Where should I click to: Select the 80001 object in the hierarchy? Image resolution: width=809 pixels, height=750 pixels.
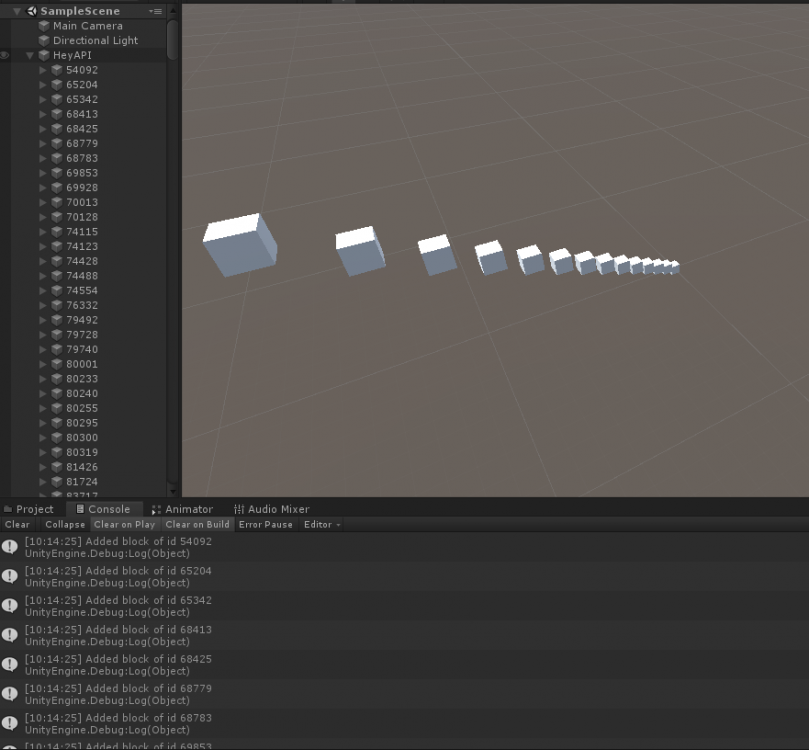(x=82, y=364)
